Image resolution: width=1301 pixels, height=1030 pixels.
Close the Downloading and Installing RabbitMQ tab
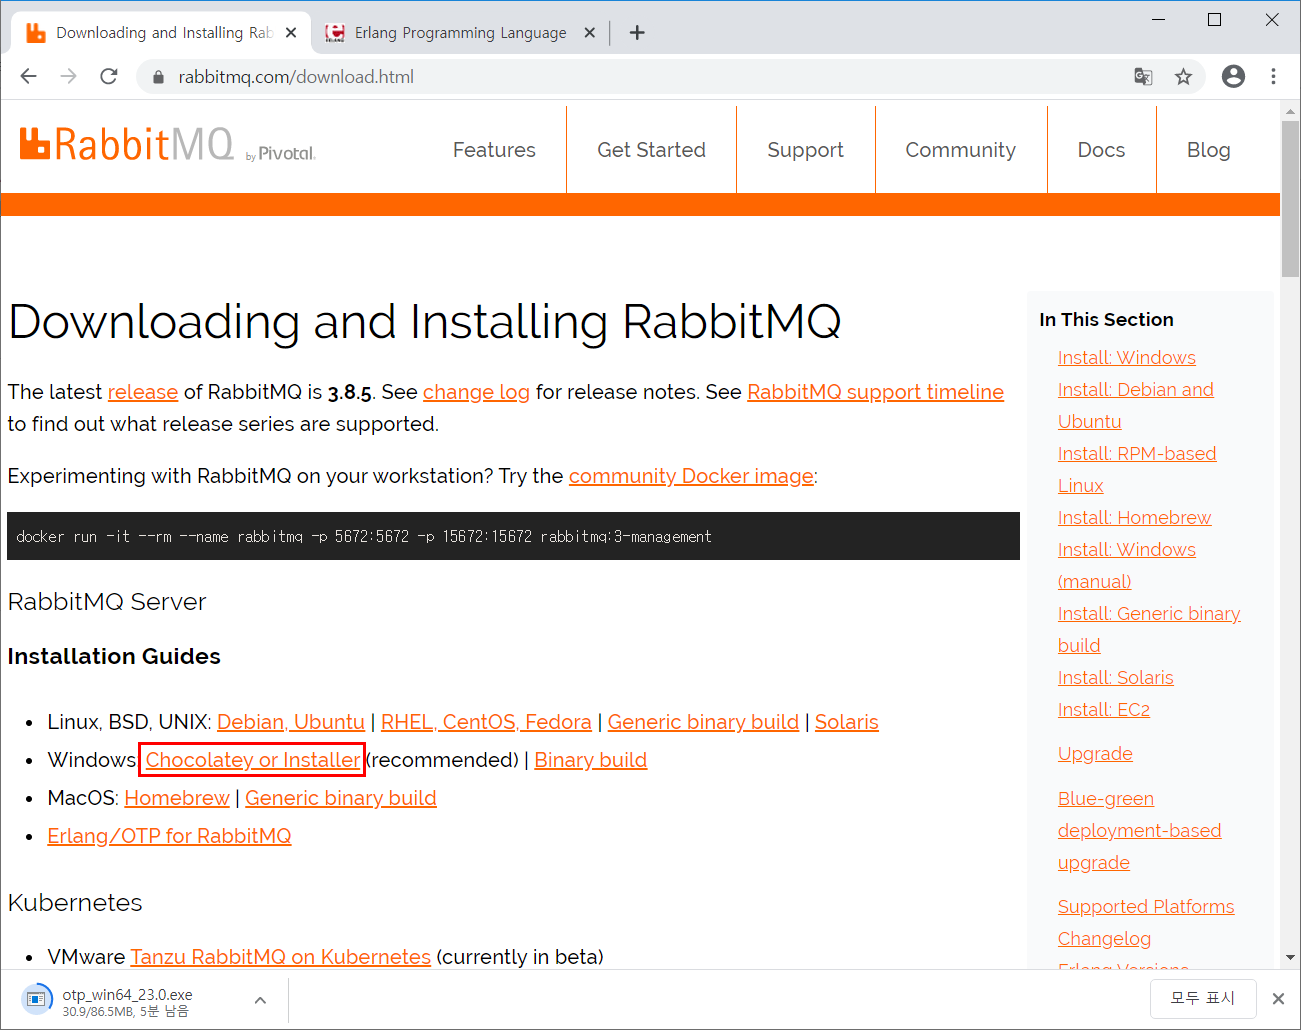[291, 33]
